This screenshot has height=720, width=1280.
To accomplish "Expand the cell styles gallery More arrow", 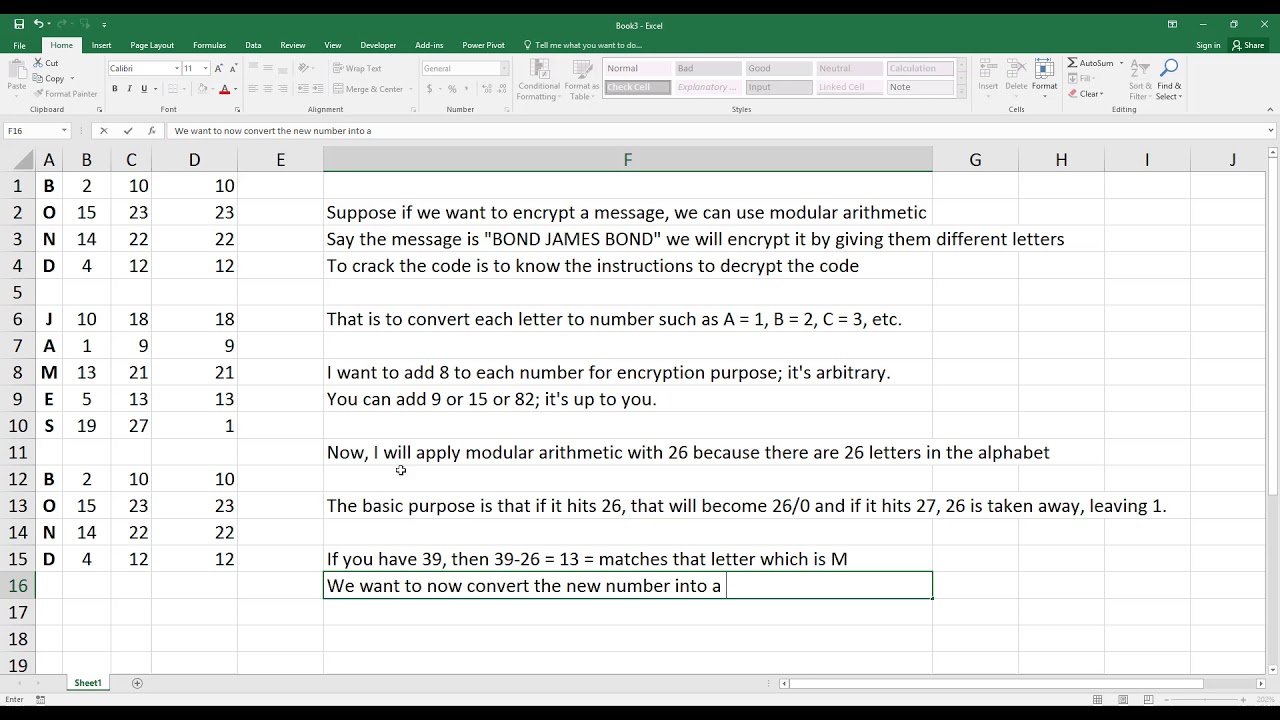I will [963, 90].
